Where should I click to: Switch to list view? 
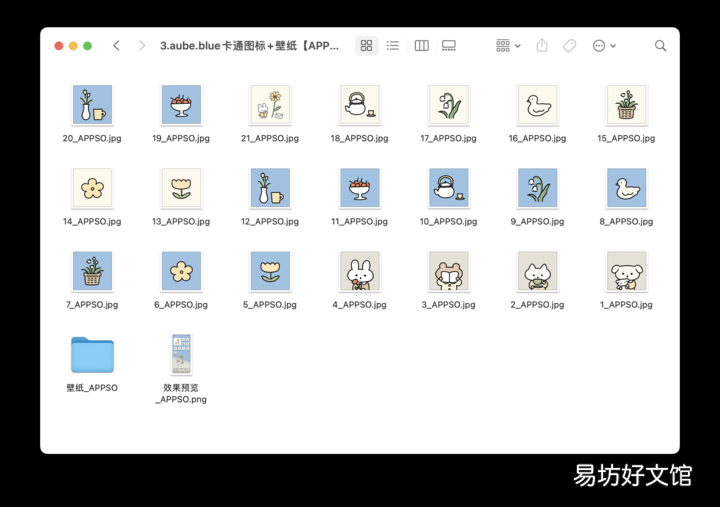(x=393, y=45)
